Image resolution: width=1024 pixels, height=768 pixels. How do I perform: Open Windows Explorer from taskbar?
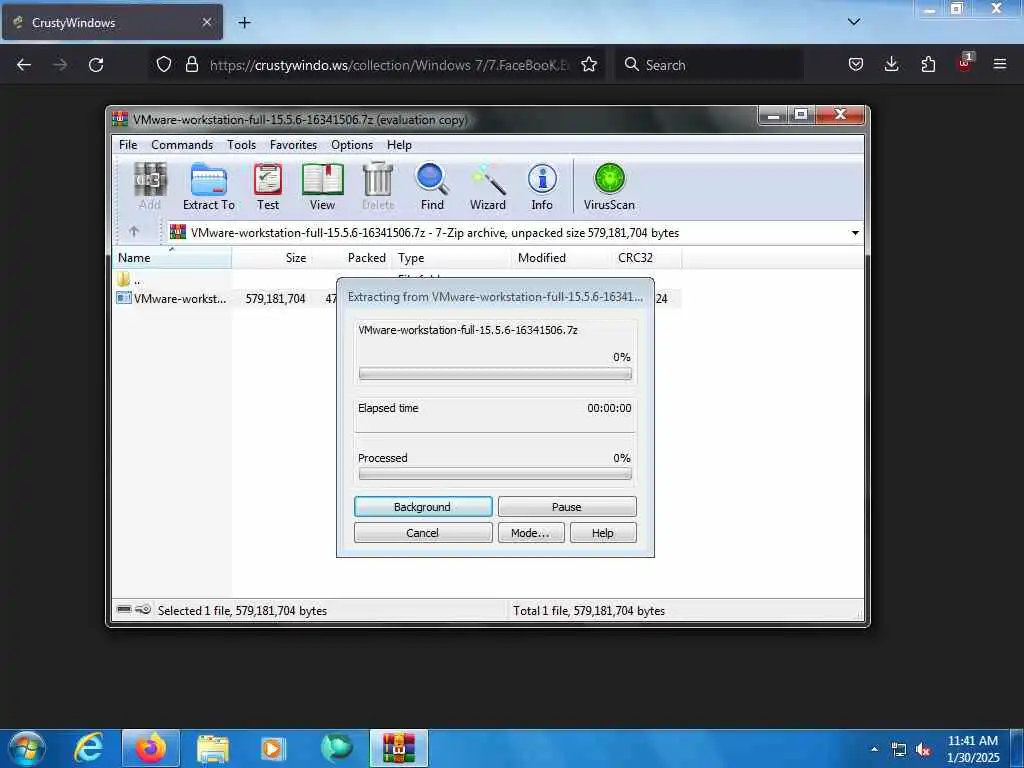tap(213, 748)
